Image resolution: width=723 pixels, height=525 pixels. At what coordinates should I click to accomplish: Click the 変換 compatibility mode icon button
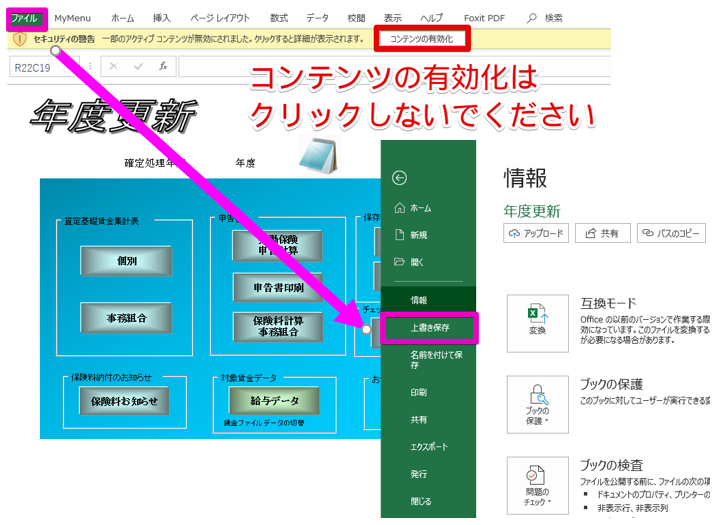tap(537, 322)
